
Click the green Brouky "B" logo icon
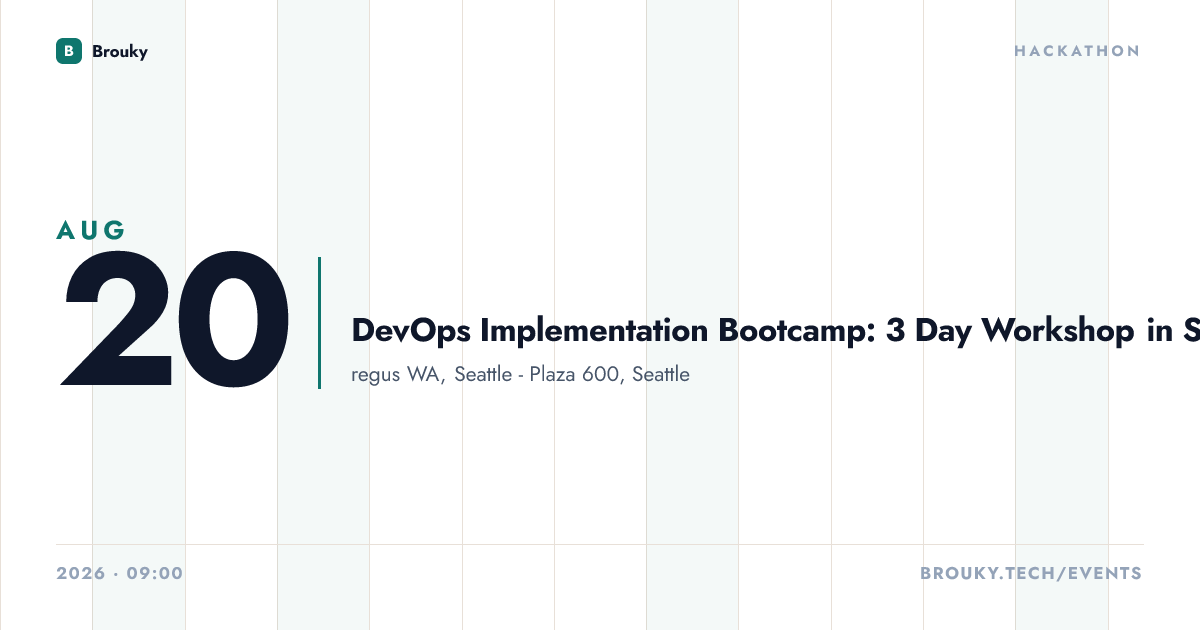(68, 51)
